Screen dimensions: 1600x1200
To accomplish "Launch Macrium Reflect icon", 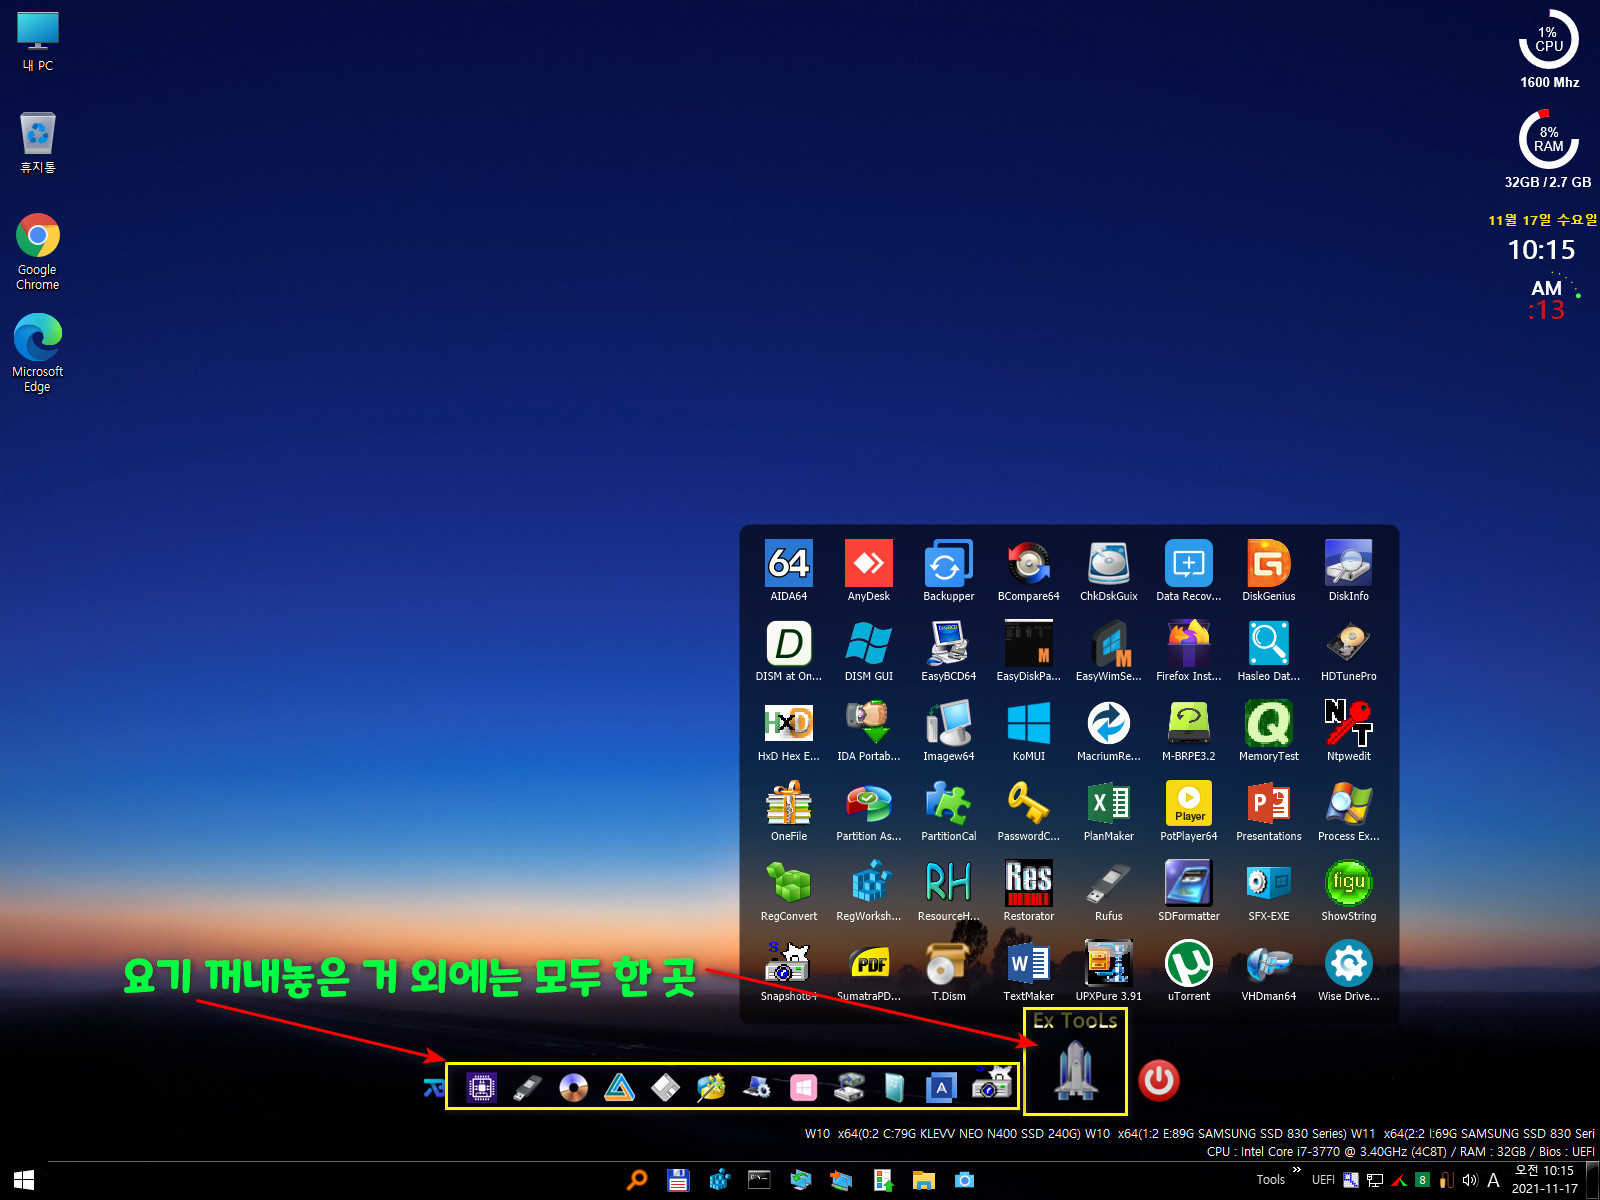I will [x=1108, y=724].
